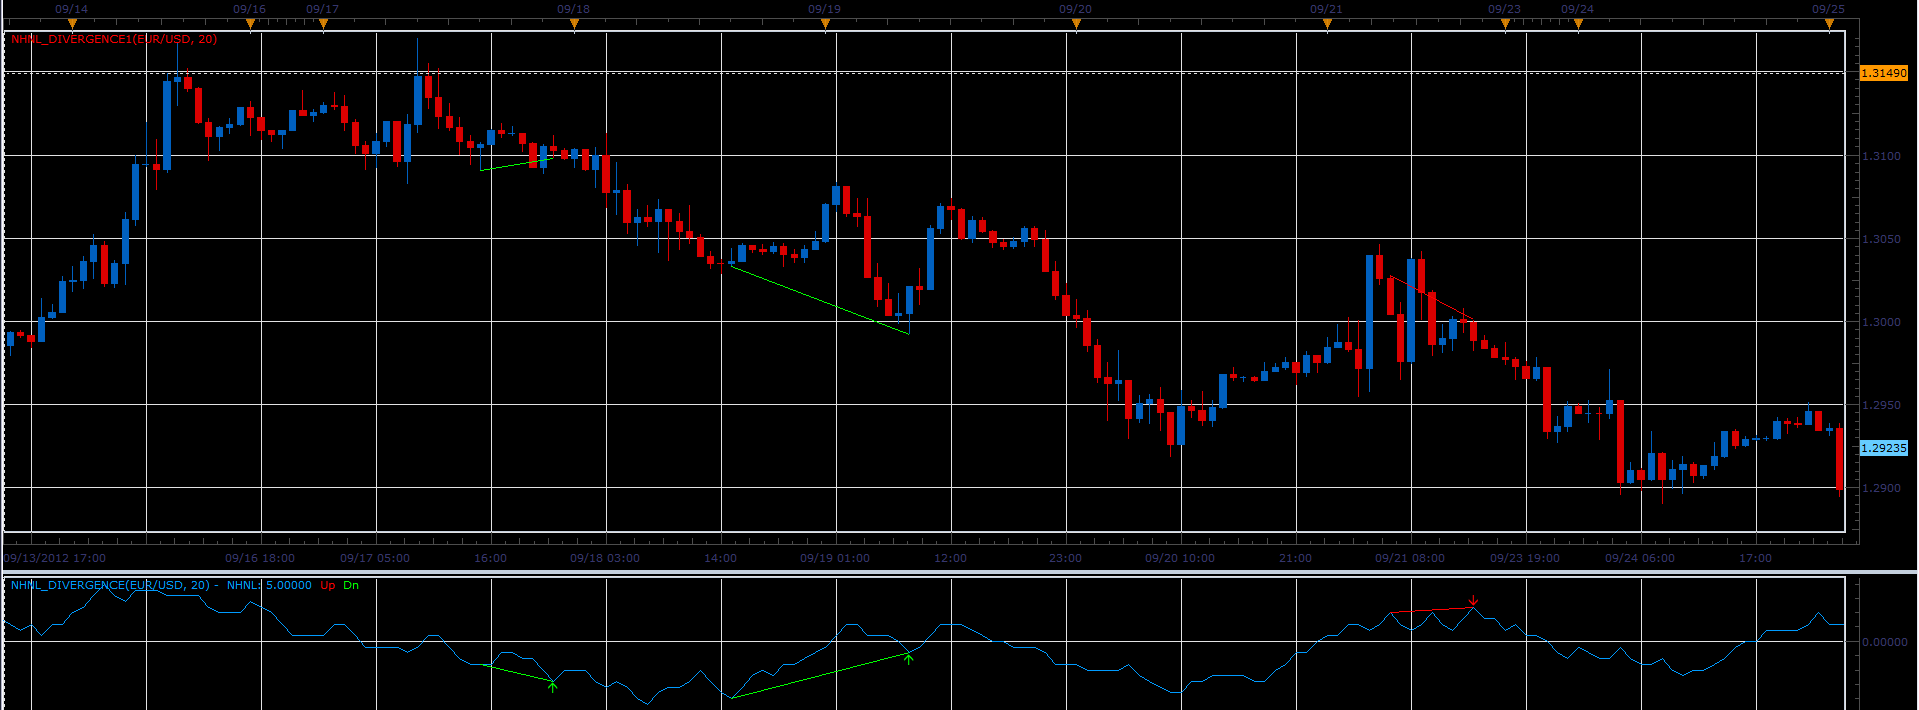Click the 09/19 01:00 time axis label
1919x710 pixels.
click(x=835, y=558)
